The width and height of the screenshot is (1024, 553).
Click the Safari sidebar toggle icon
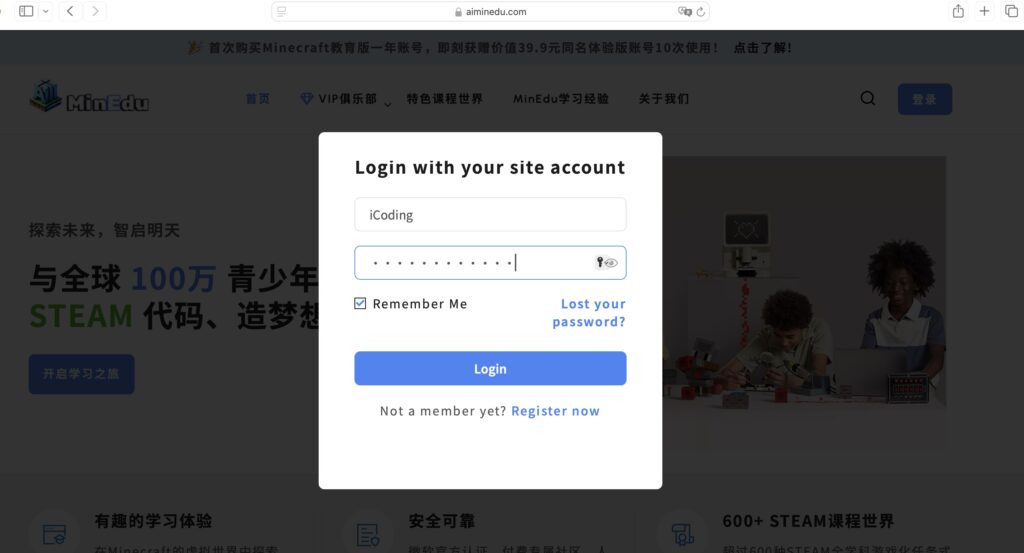(26, 11)
